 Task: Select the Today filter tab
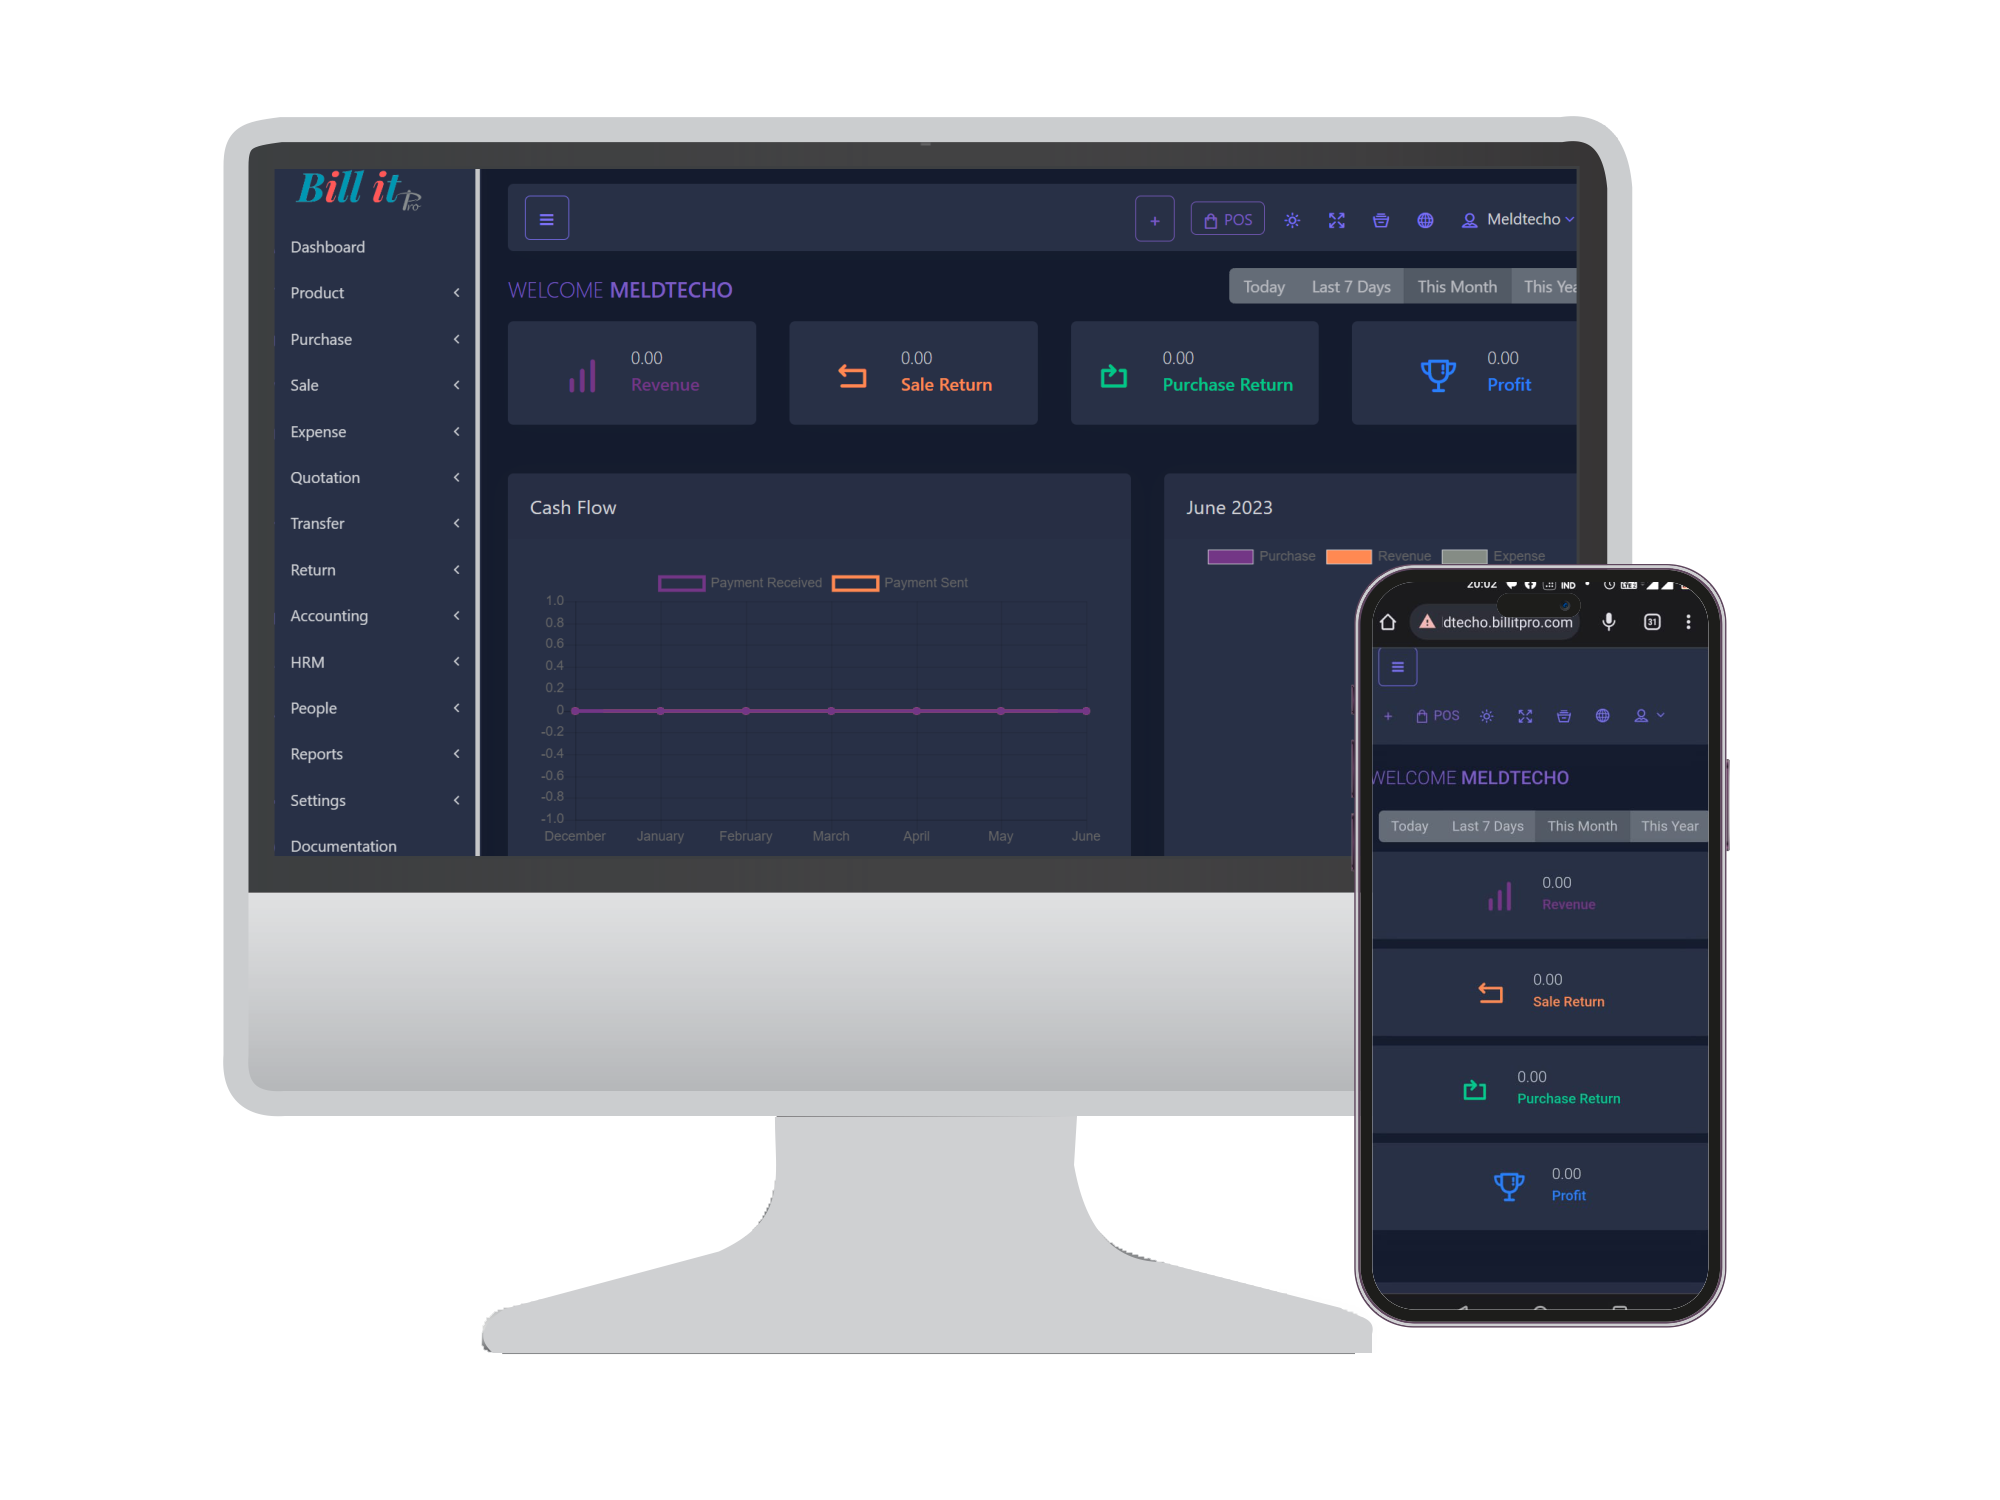pyautogui.click(x=1260, y=288)
